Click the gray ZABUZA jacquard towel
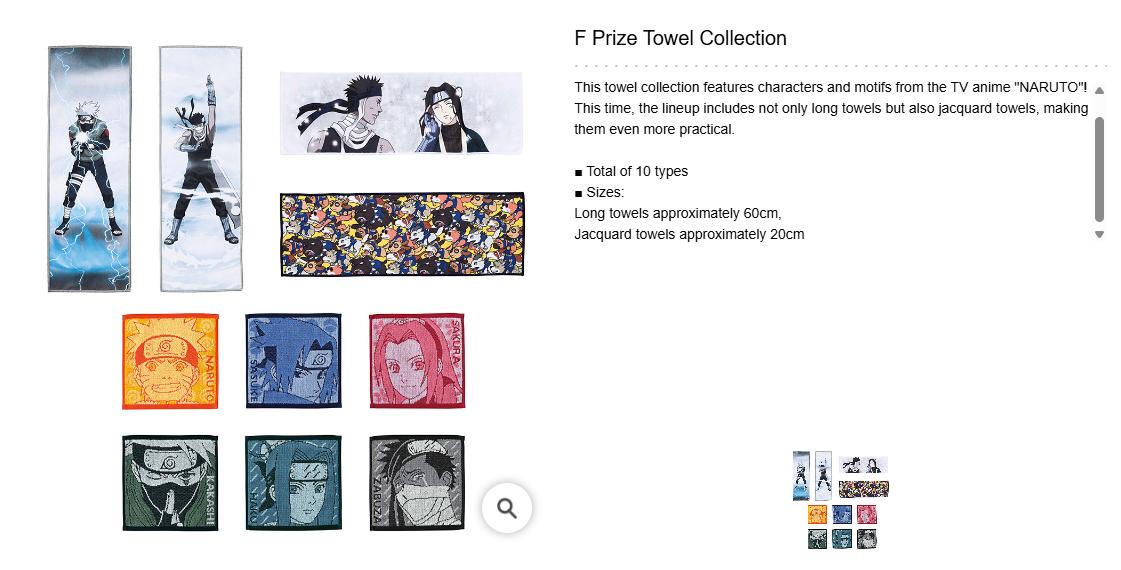Viewport: 1121px width, 570px height. click(416, 483)
